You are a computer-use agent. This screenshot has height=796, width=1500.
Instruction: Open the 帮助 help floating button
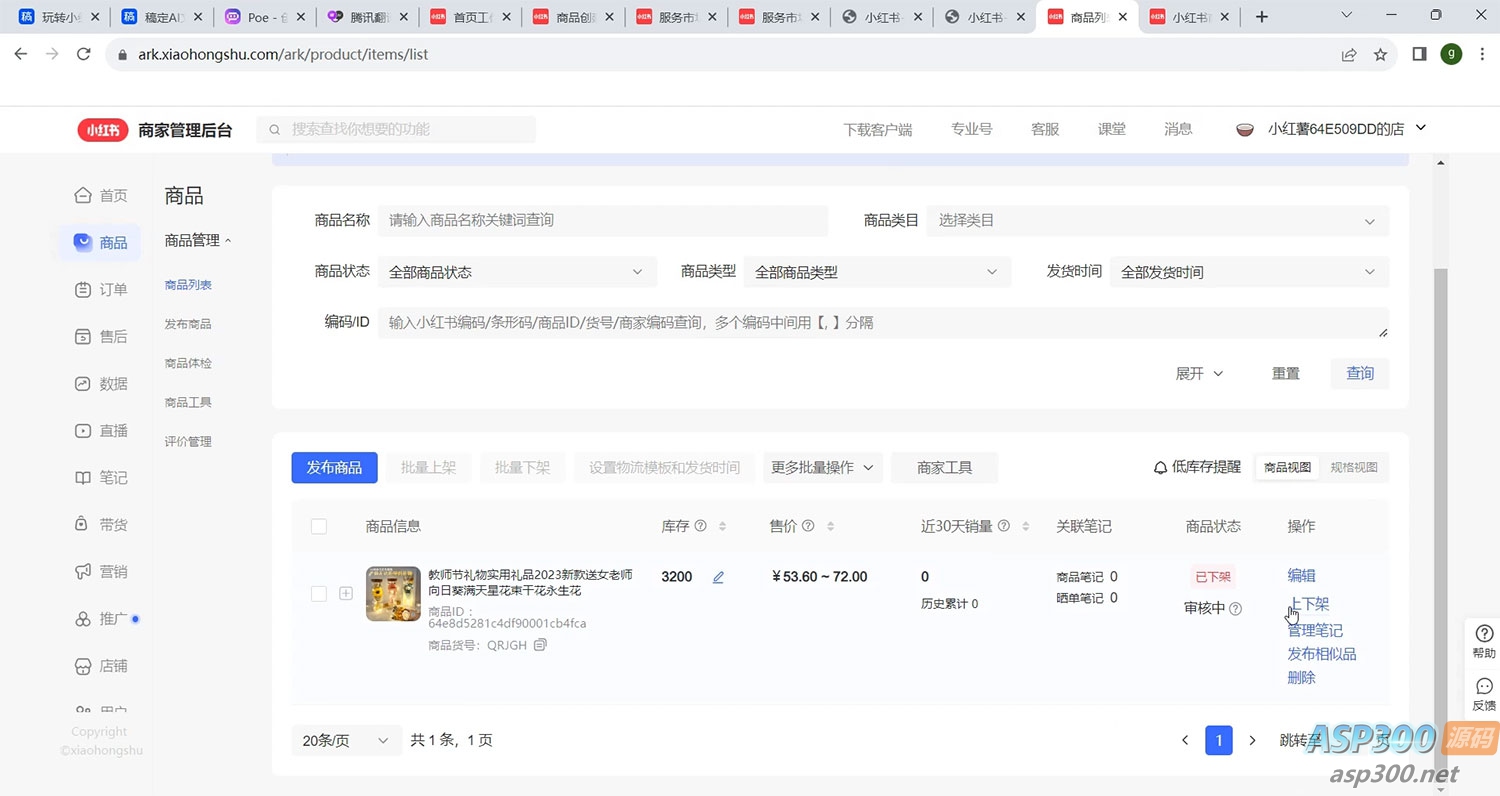(x=1484, y=640)
